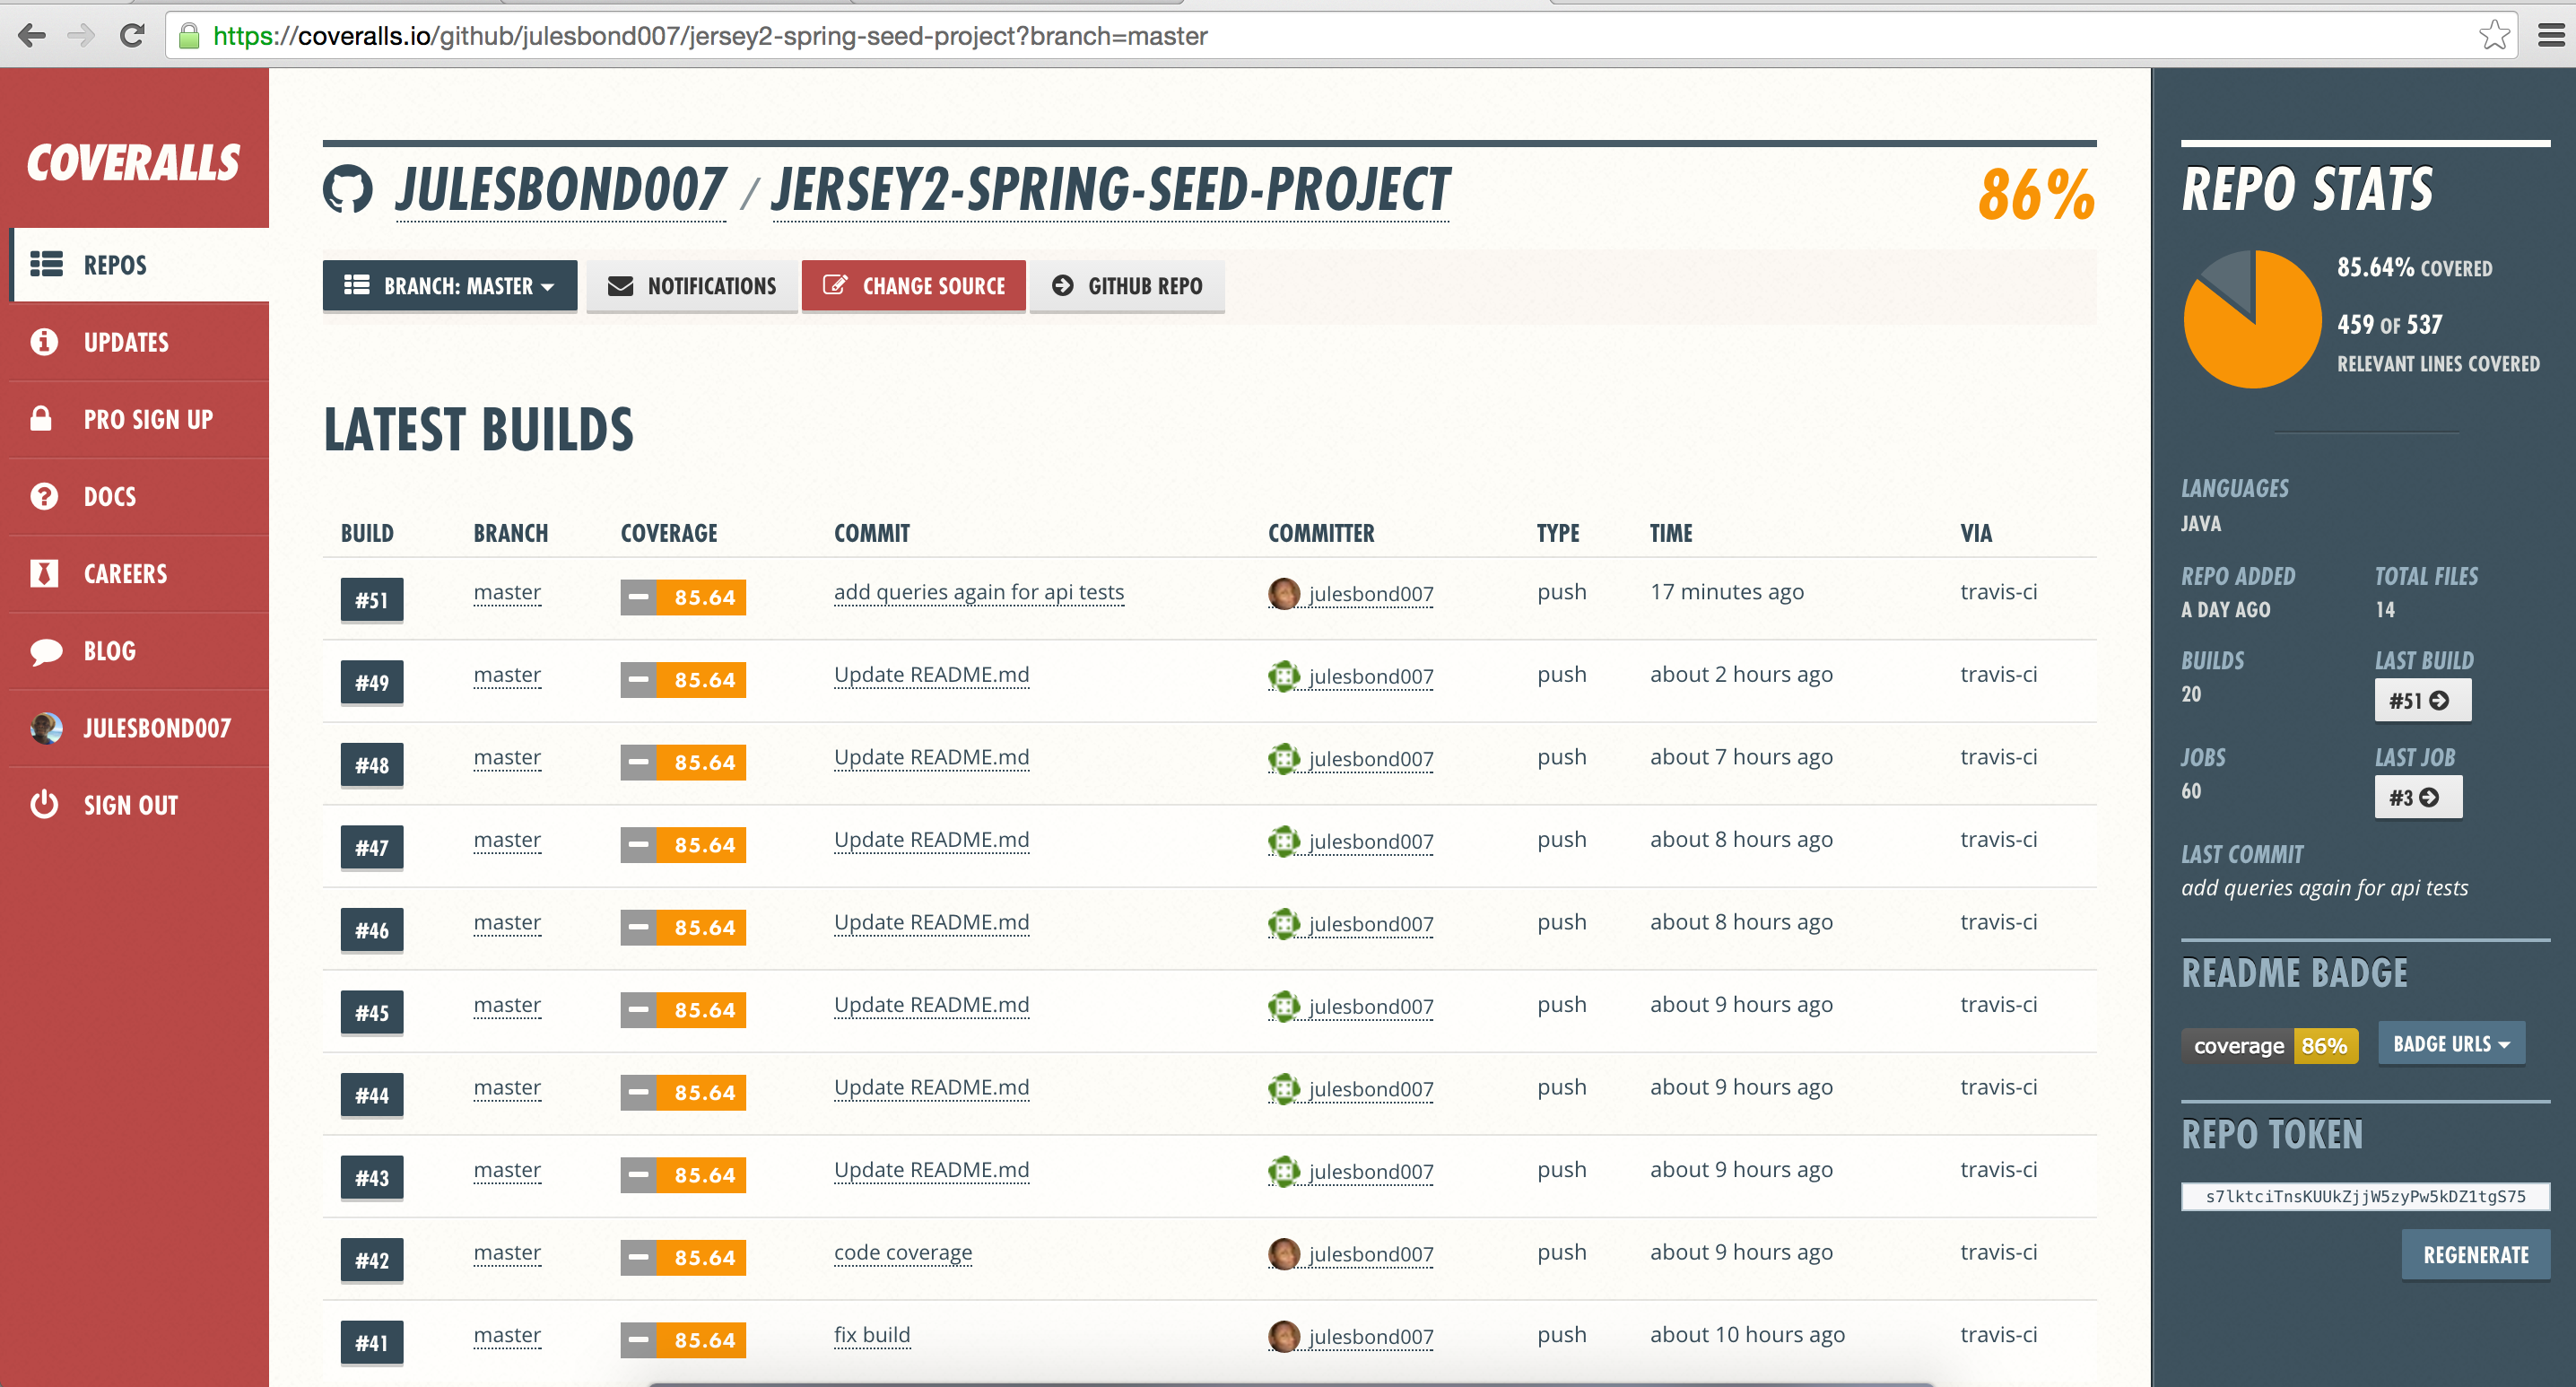
Task: Go to Docs in the sidebar
Action: pyautogui.click(x=109, y=496)
